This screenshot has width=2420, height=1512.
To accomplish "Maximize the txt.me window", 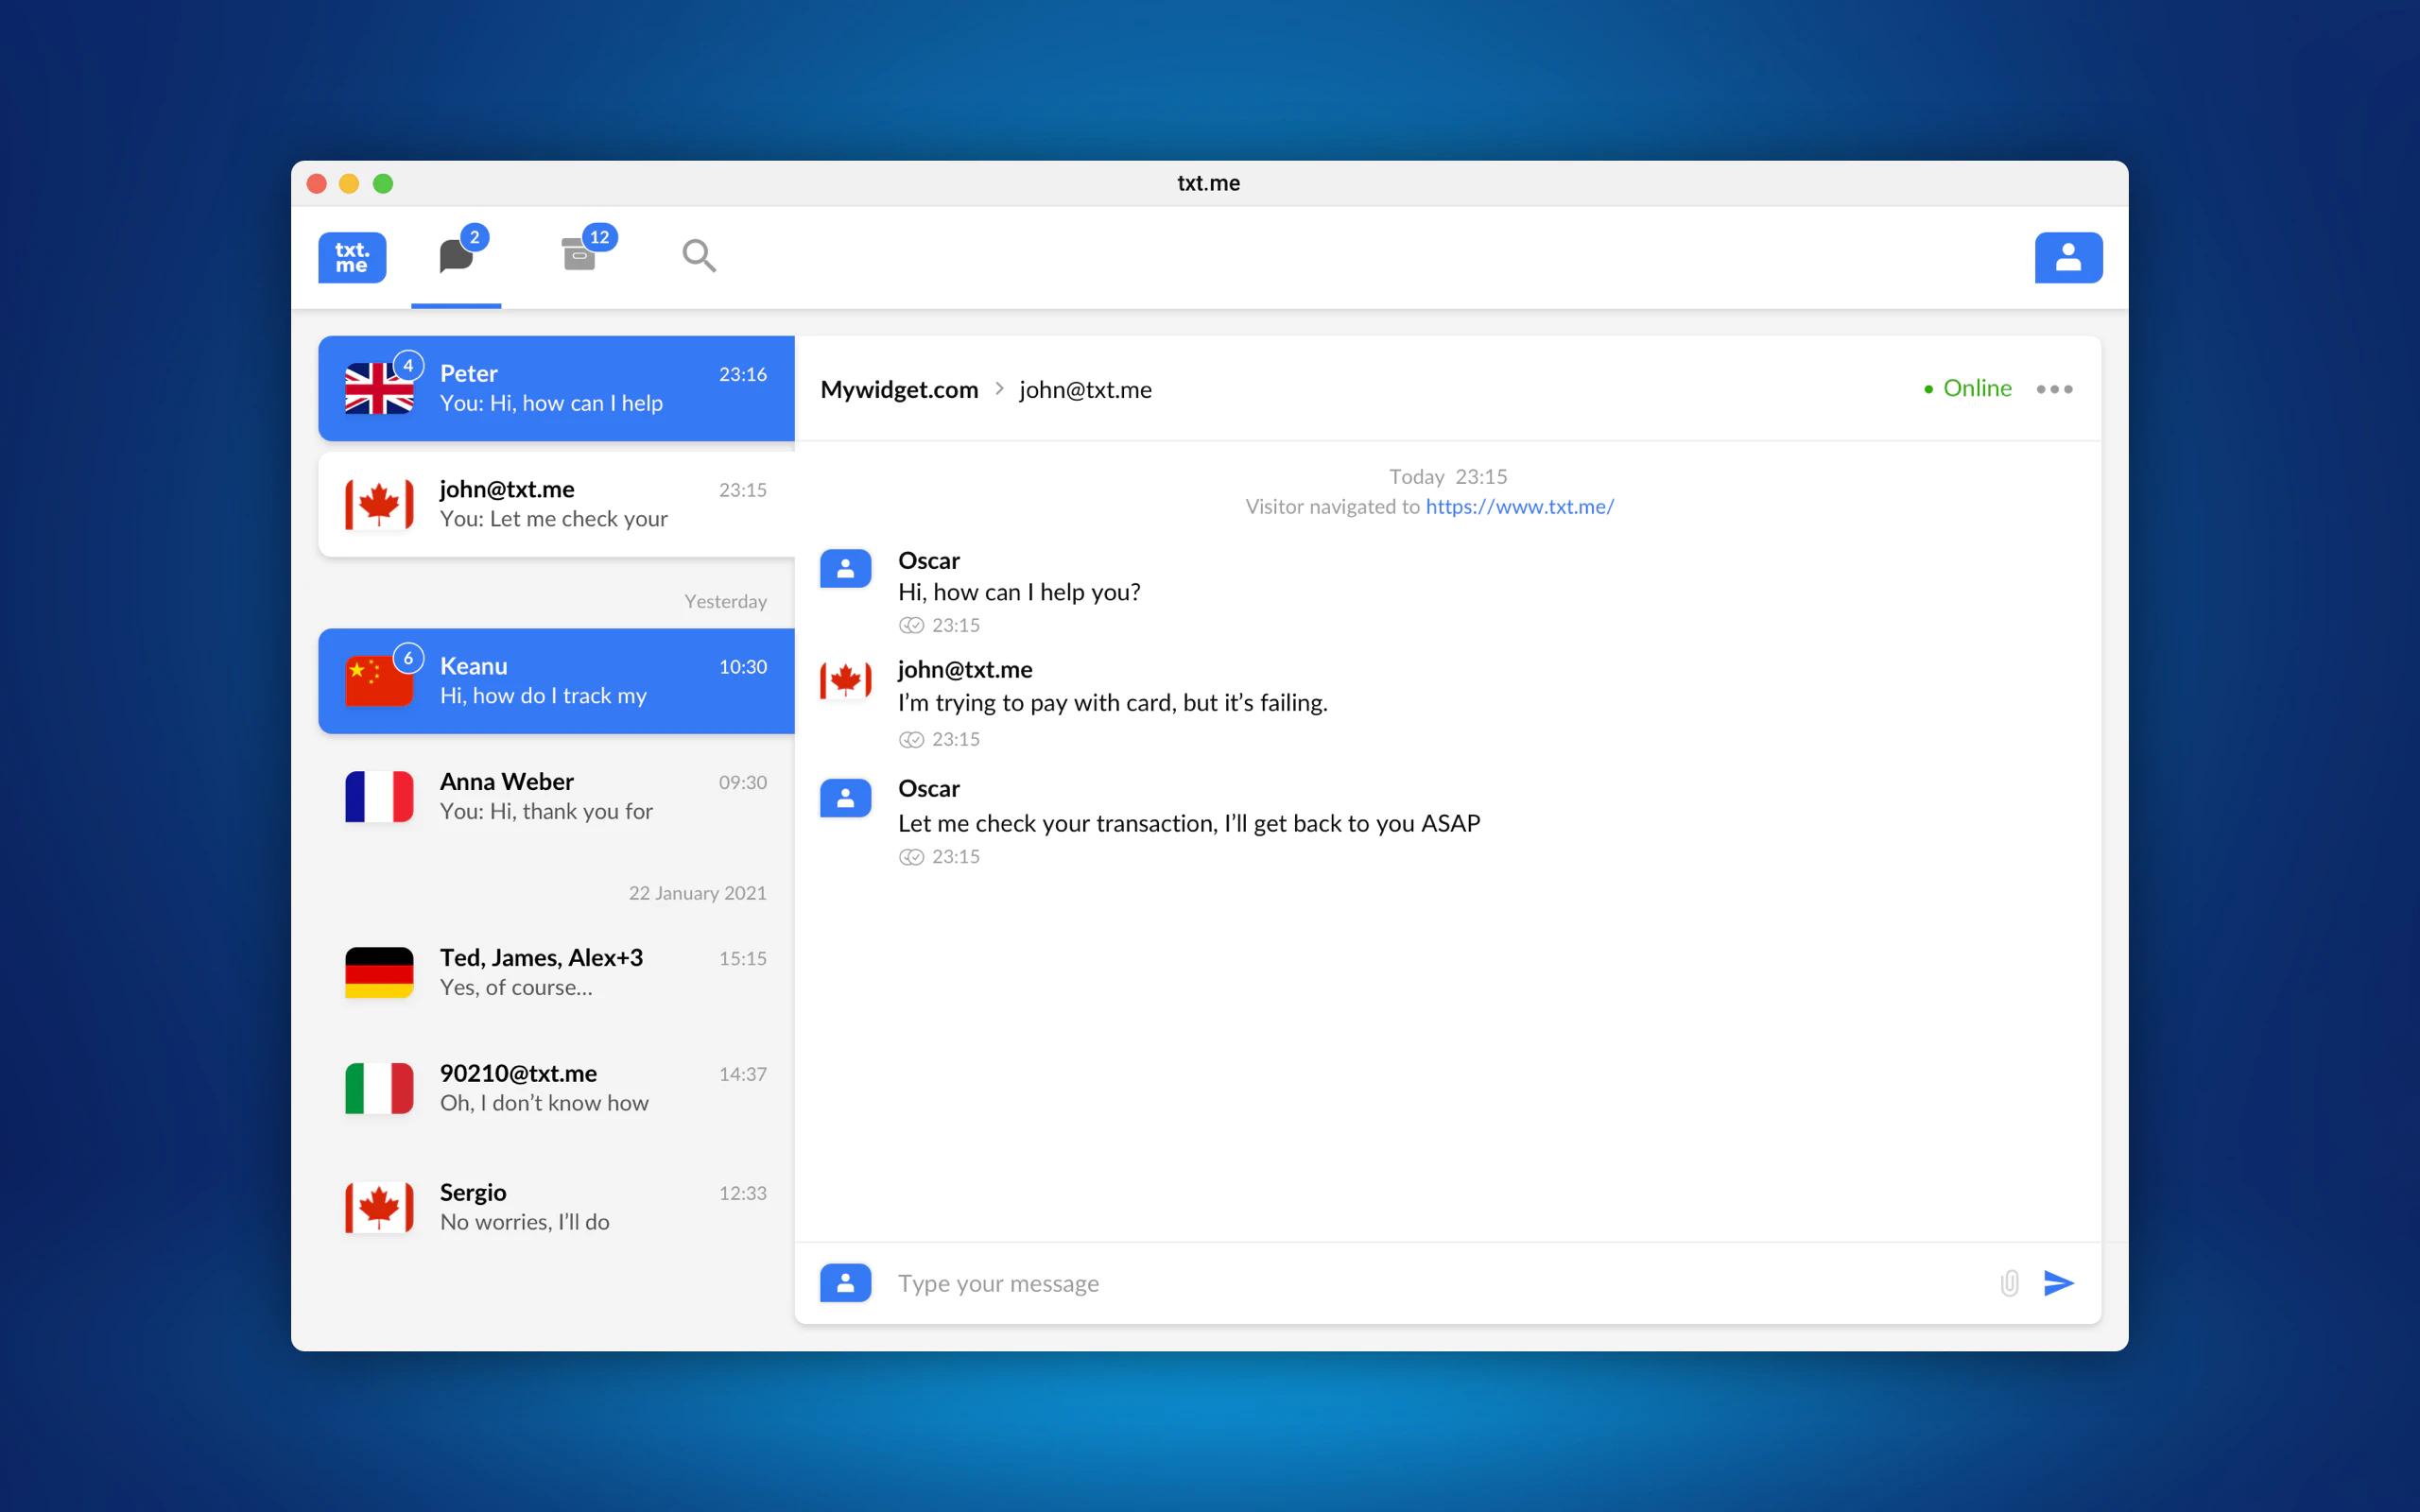I will (383, 183).
